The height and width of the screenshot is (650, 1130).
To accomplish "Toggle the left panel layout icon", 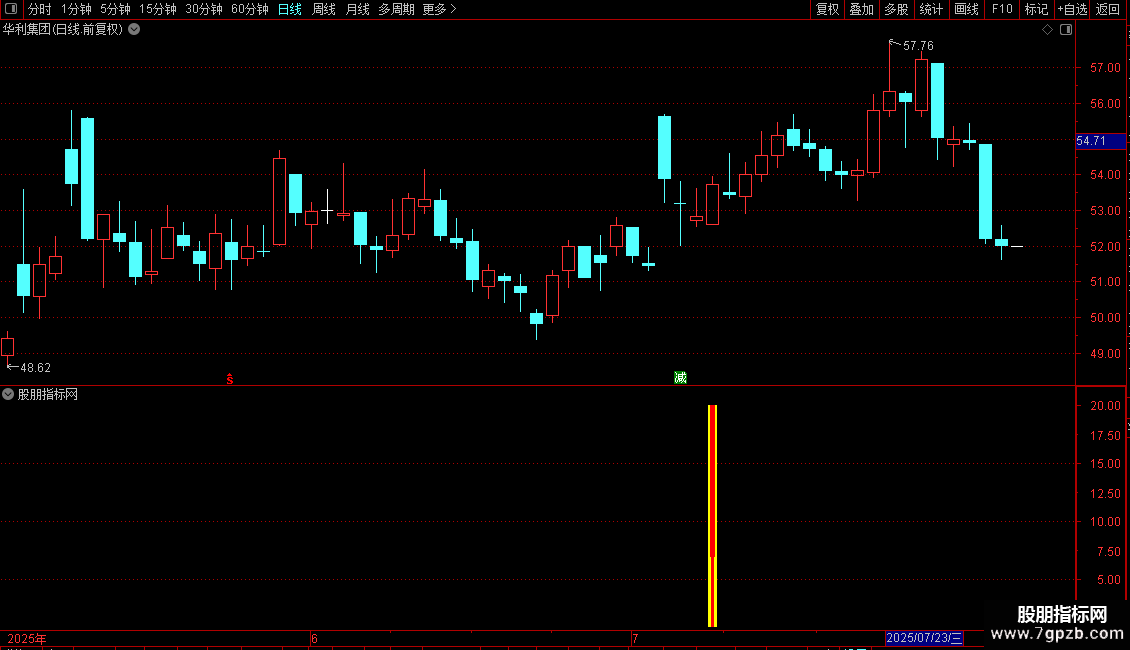I will pyautogui.click(x=11, y=9).
